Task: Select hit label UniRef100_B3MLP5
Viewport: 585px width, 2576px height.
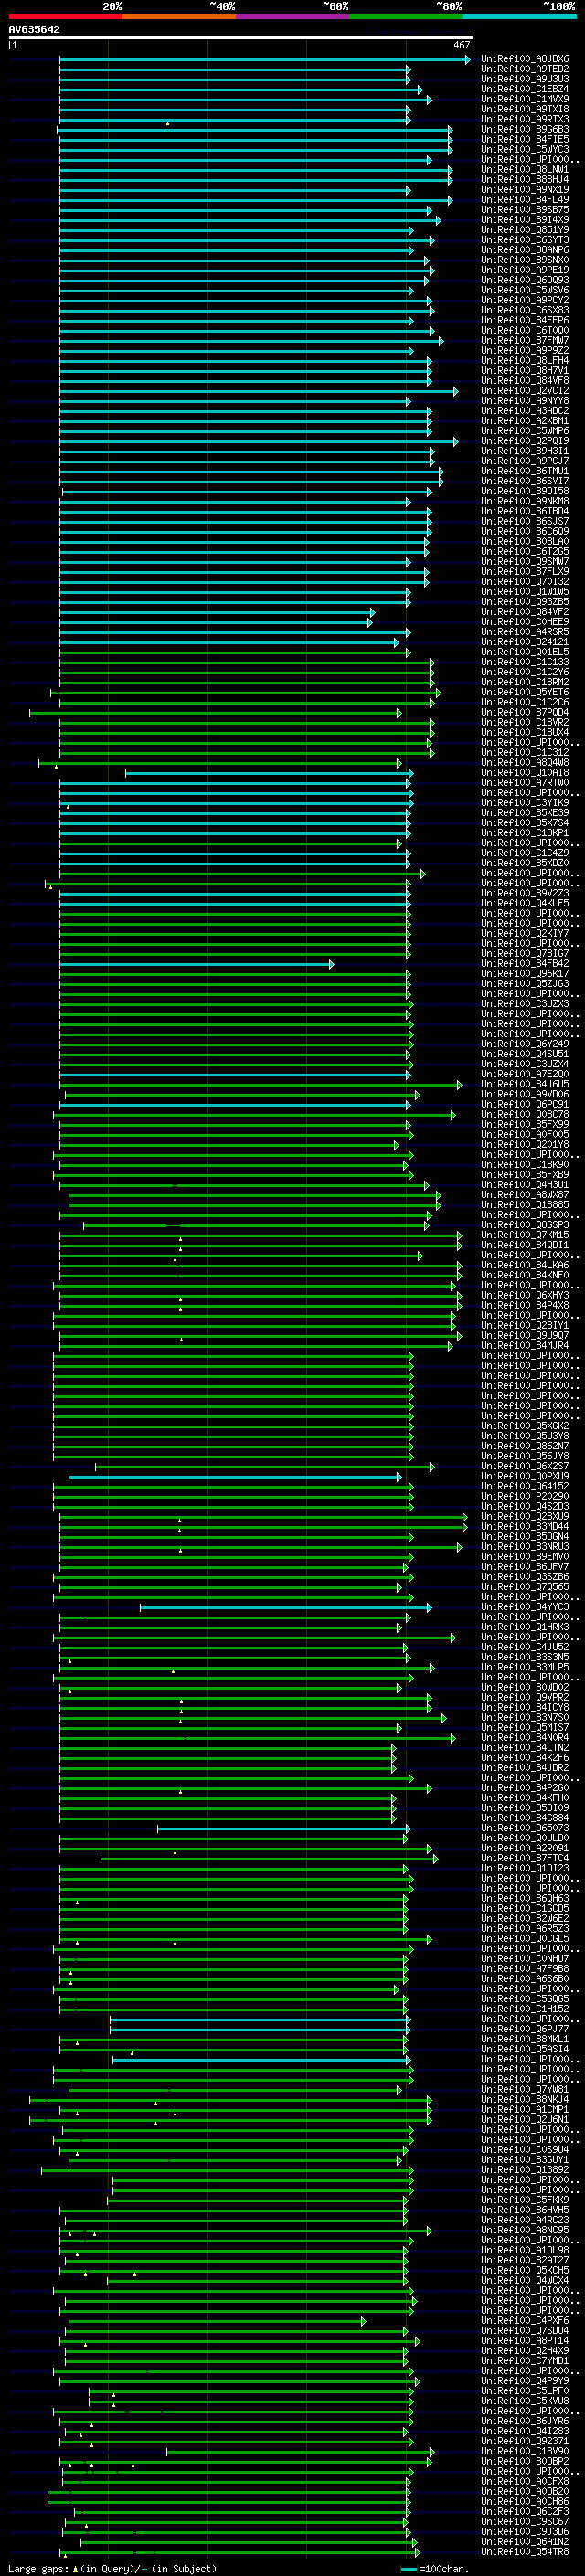Action: 524,1668
